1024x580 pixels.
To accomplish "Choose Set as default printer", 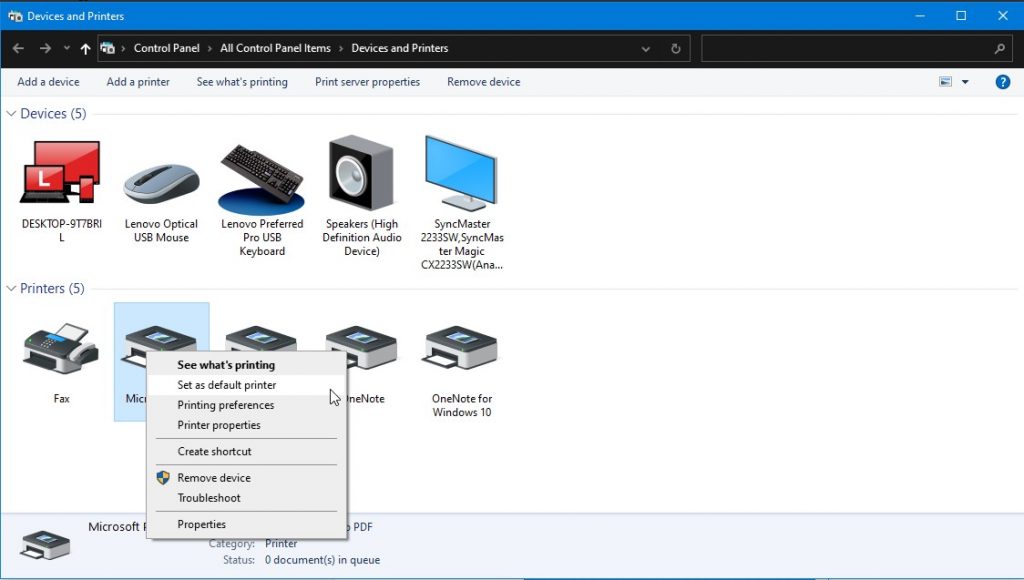I will pos(247,385).
